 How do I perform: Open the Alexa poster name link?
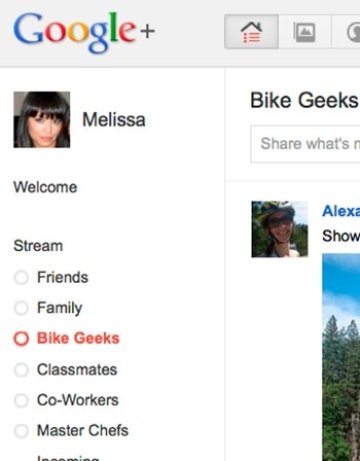[x=341, y=211]
